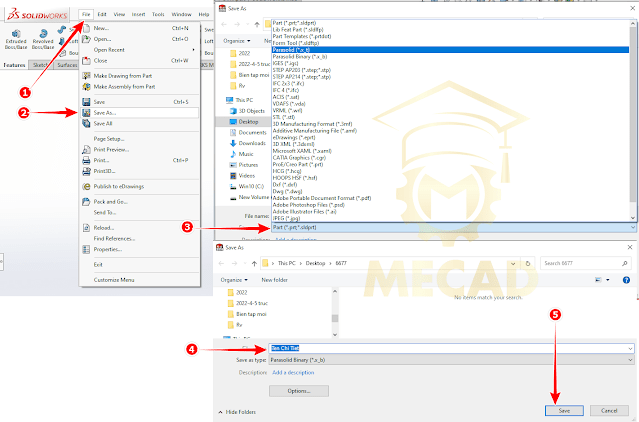
Task: Open the View menu
Action: [x=119, y=14]
